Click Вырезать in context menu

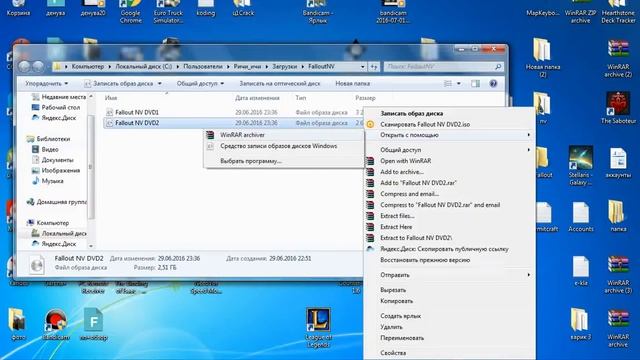pos(393,290)
